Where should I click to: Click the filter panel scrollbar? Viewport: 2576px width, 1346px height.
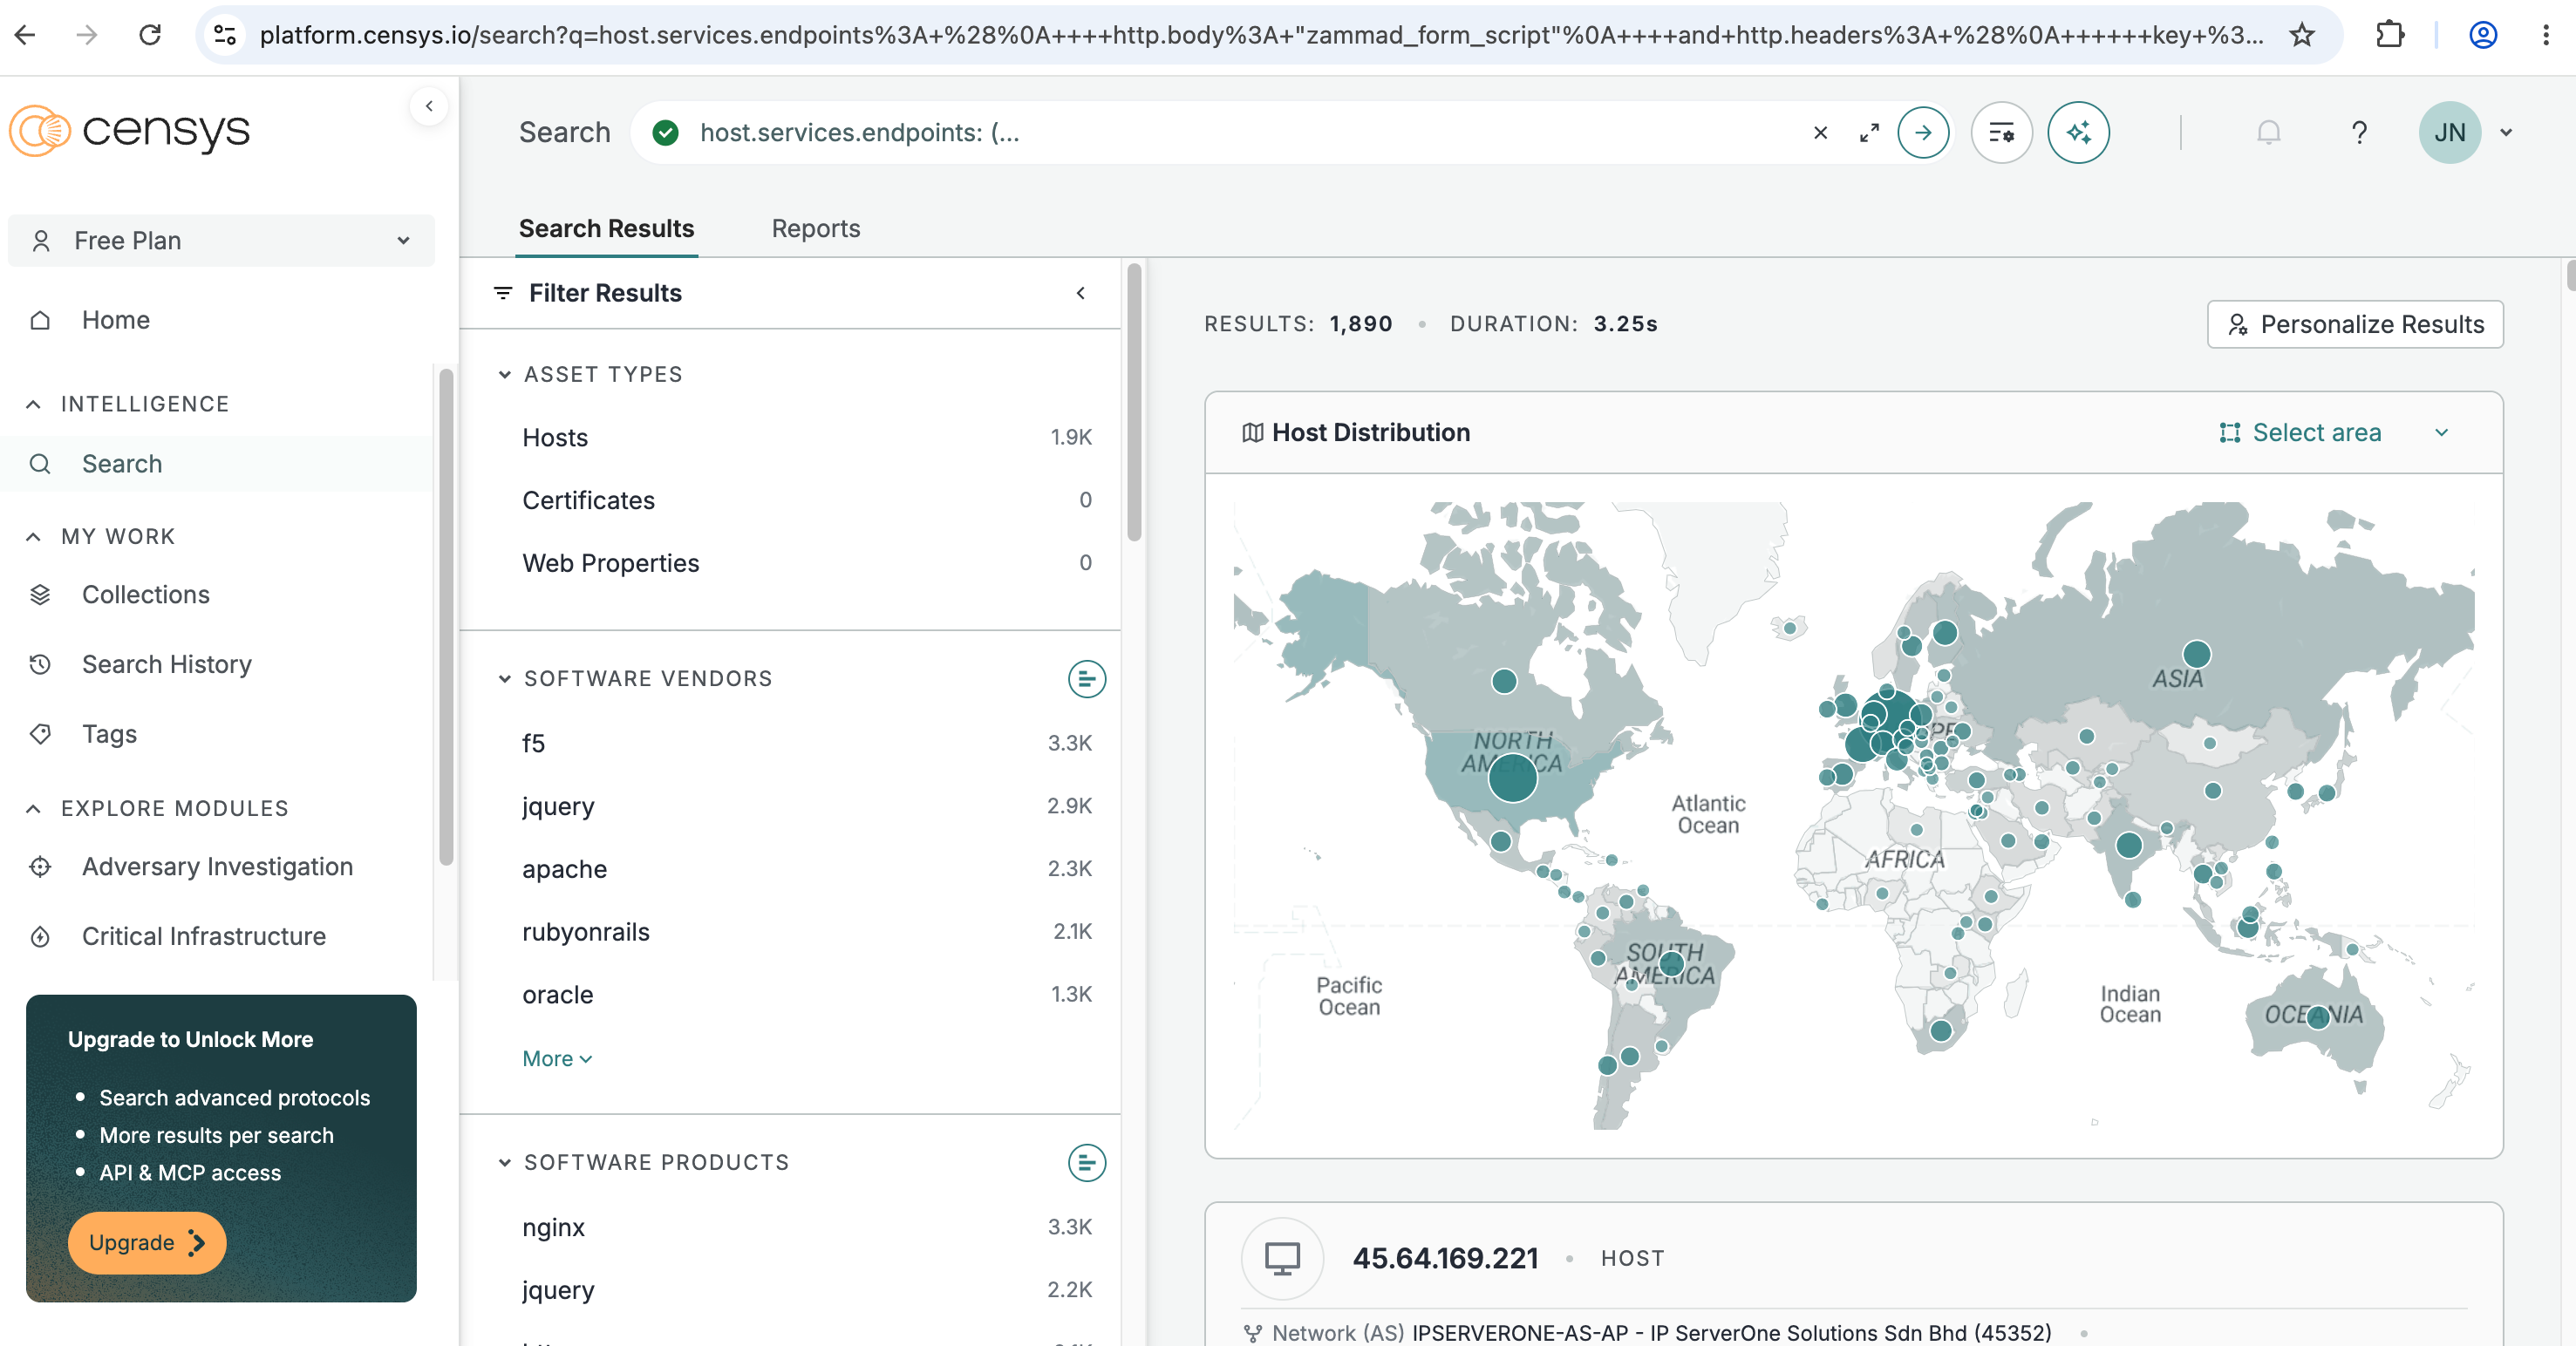1134,402
